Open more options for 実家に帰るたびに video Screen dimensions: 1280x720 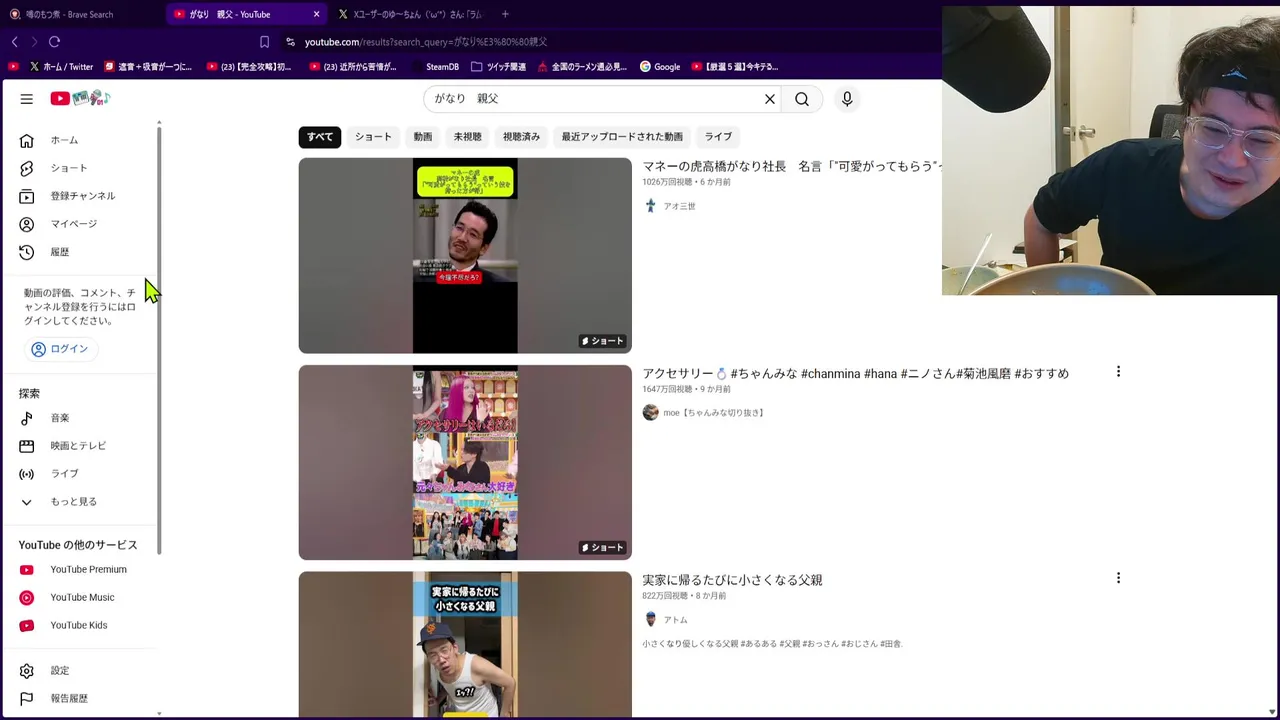pos(1118,578)
